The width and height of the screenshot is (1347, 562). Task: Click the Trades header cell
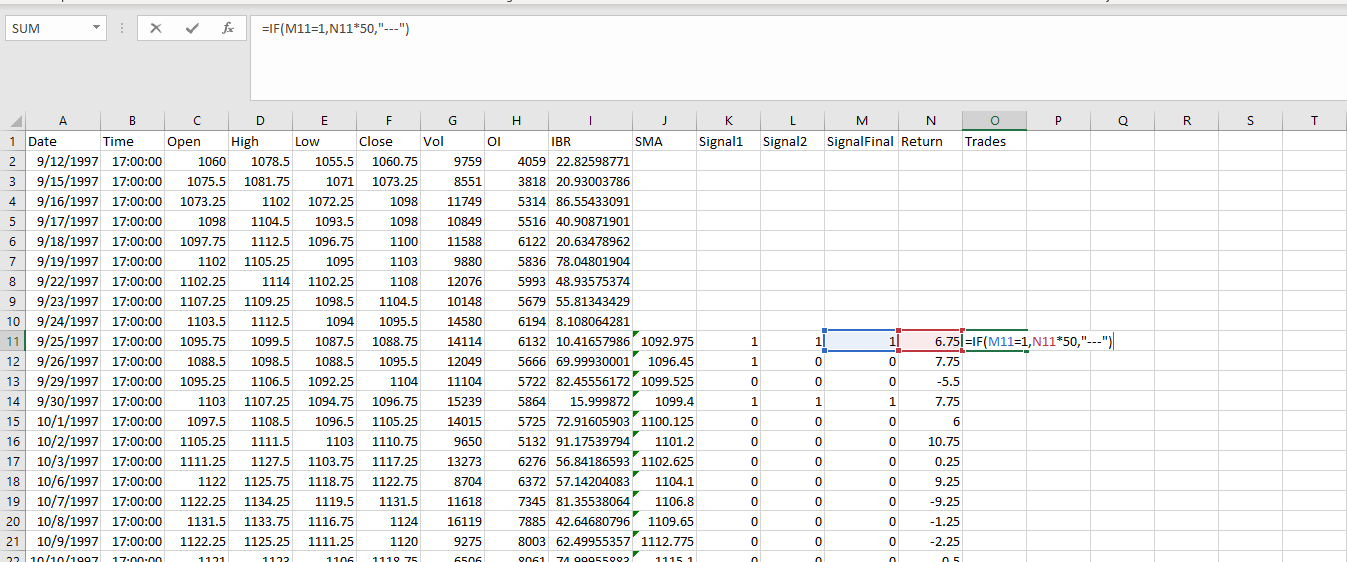pyautogui.click(x=994, y=141)
